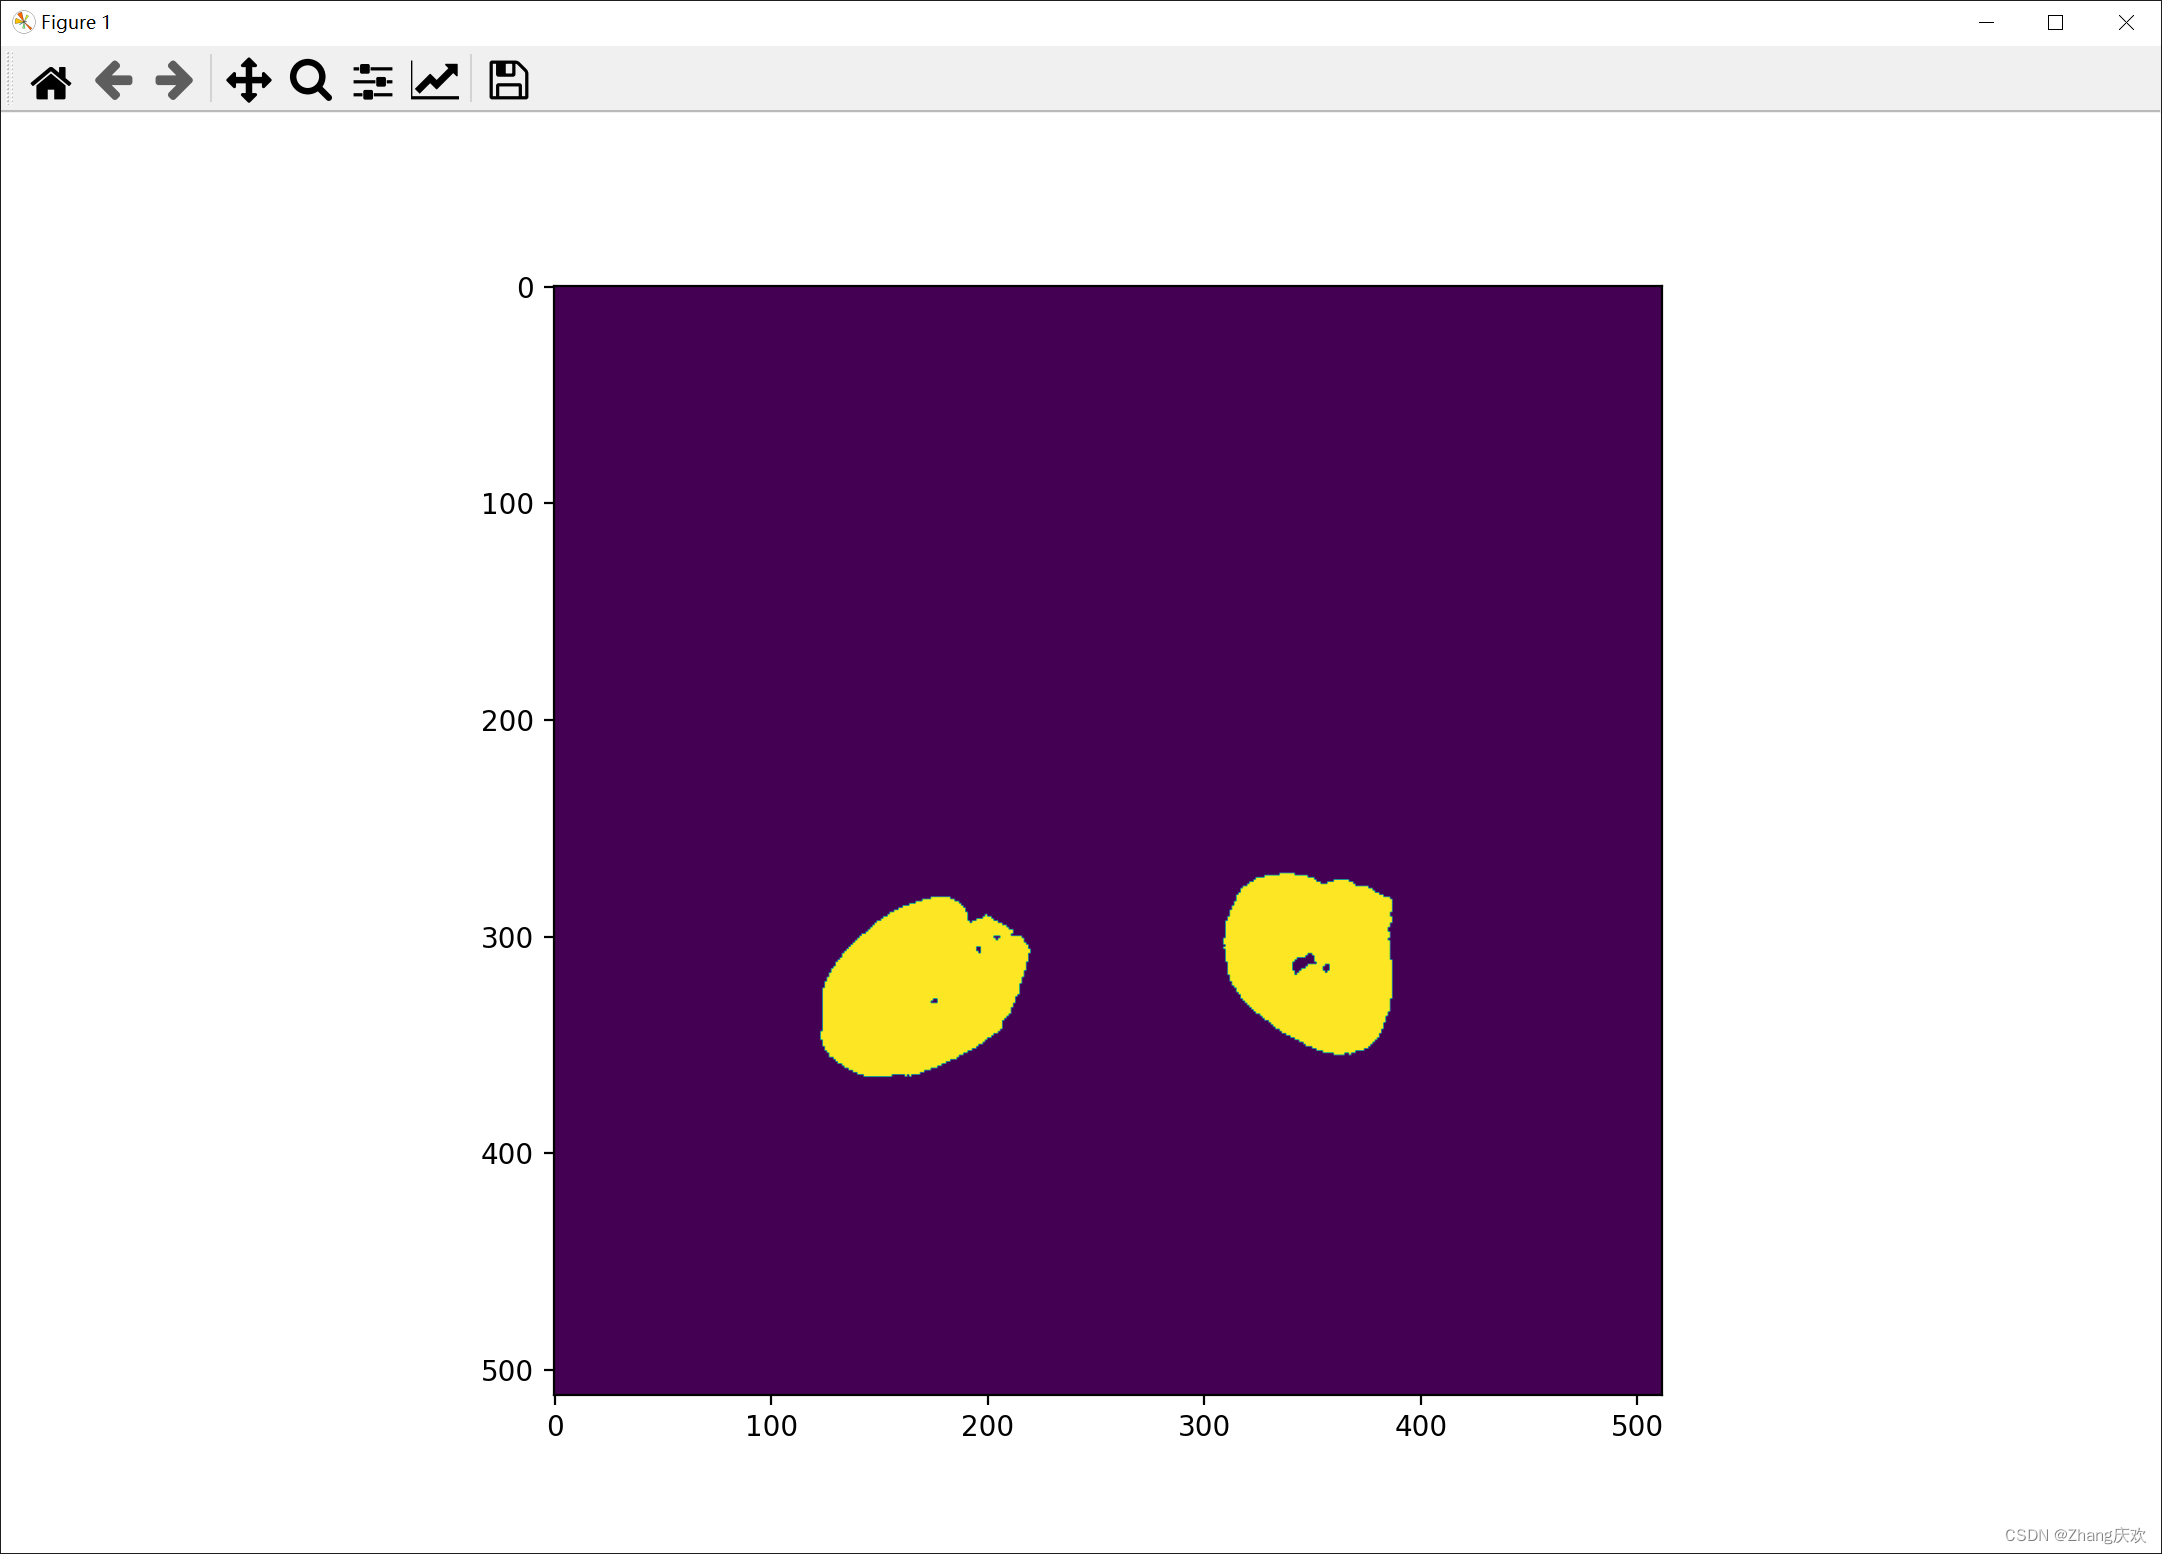Select the Zoom to rectangle tool

311,80
